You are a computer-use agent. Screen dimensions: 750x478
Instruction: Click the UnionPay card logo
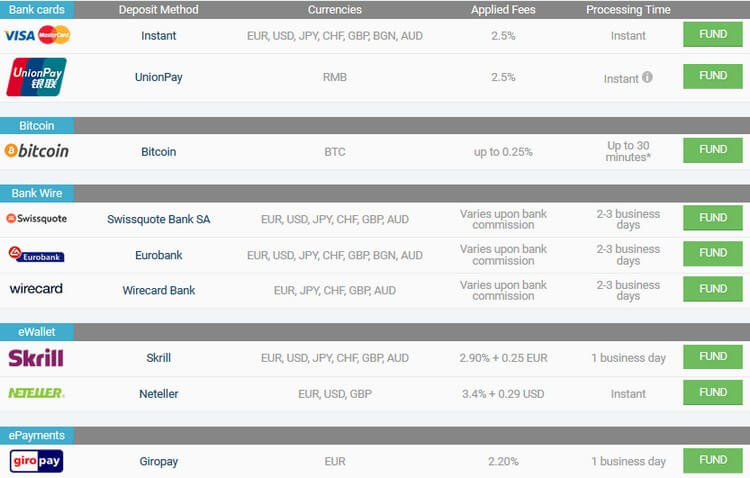point(36,77)
